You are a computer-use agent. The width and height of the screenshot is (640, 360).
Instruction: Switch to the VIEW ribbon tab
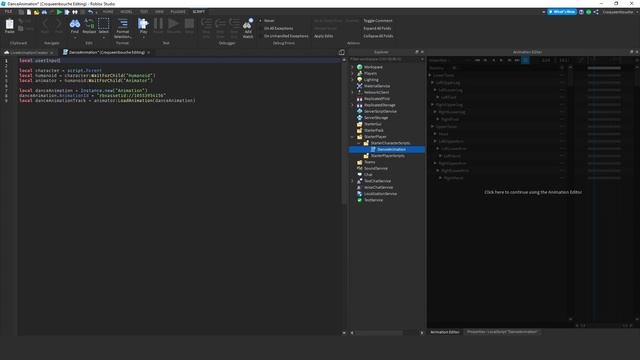159,12
